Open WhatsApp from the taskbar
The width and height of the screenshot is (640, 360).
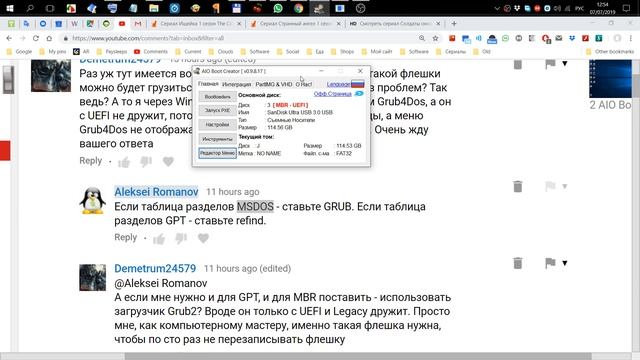[278, 8]
